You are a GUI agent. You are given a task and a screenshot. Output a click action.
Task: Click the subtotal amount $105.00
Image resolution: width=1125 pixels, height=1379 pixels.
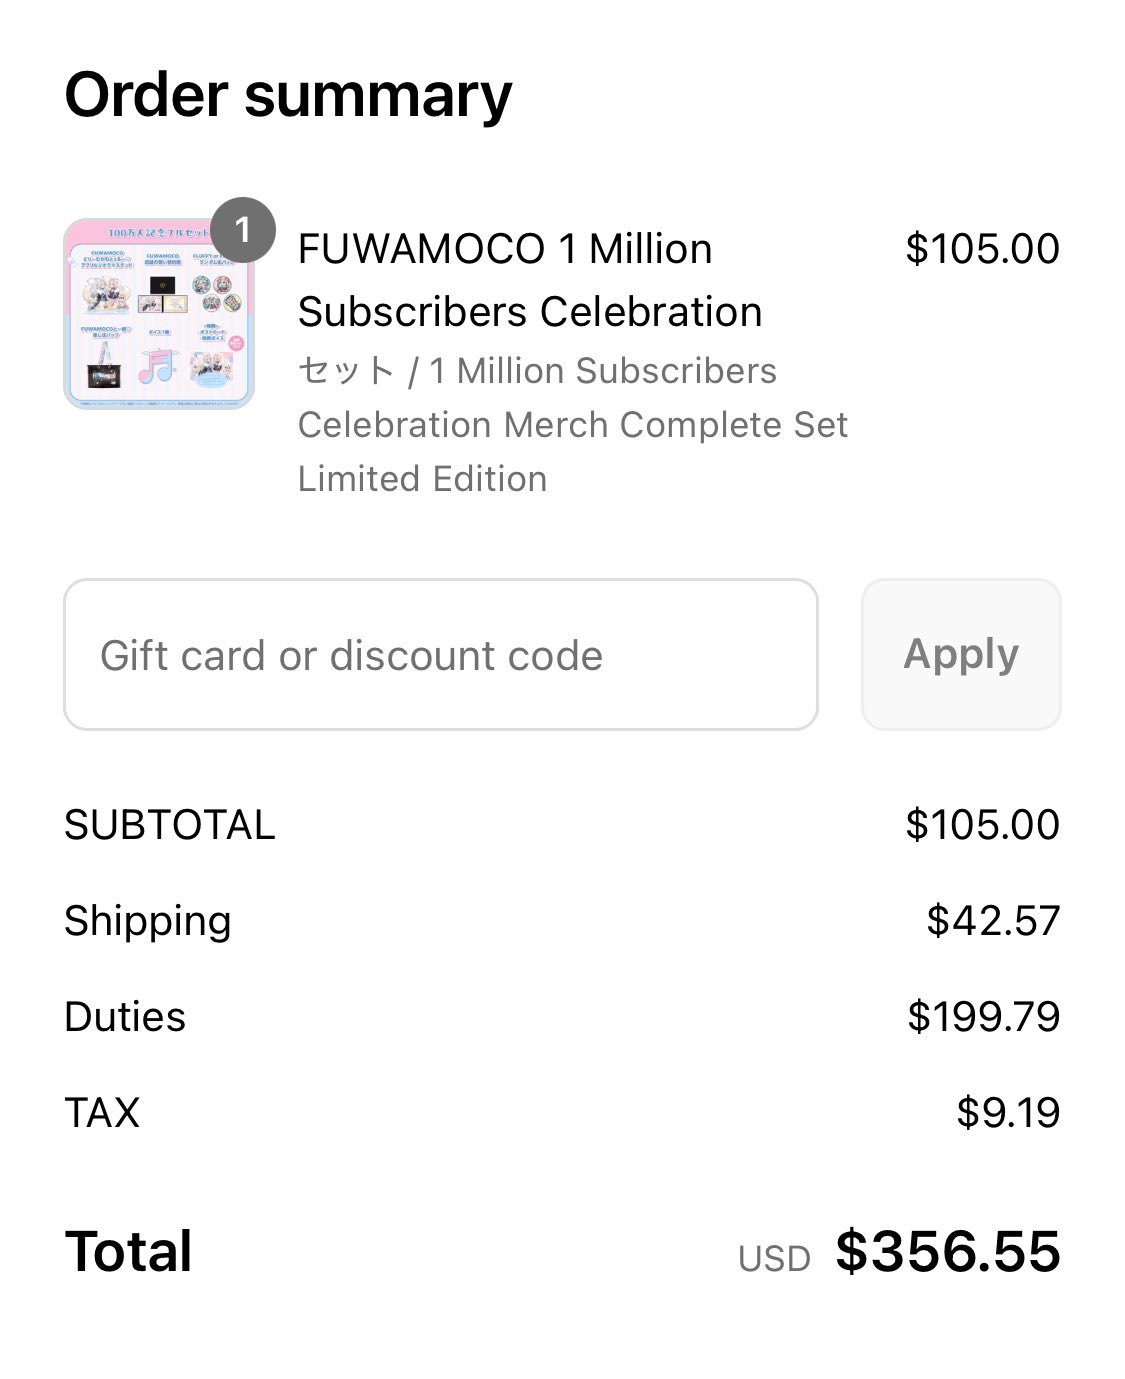point(982,825)
